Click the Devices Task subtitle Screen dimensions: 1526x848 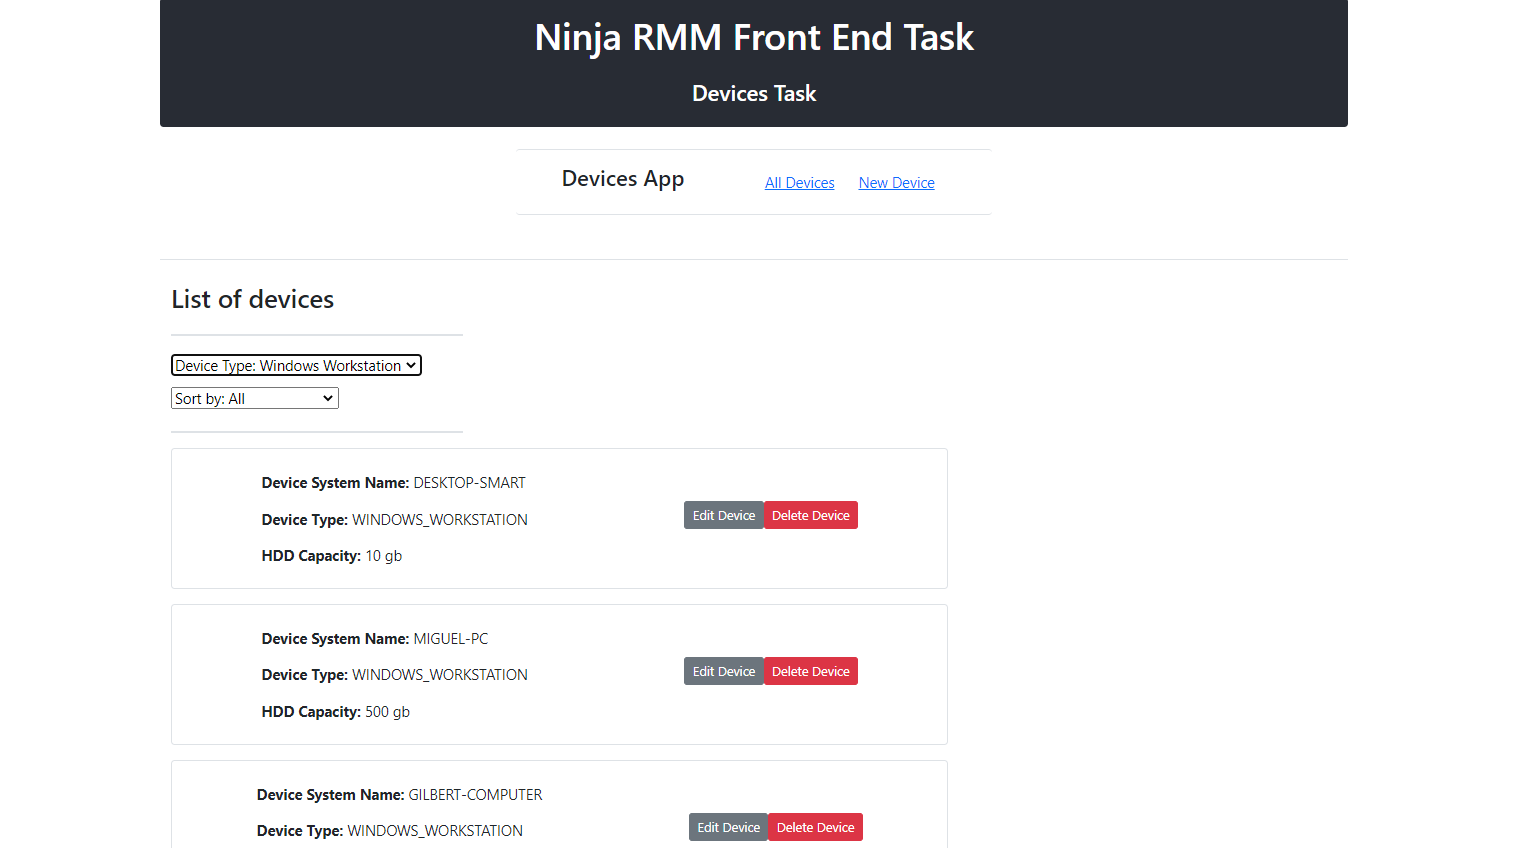[754, 94]
